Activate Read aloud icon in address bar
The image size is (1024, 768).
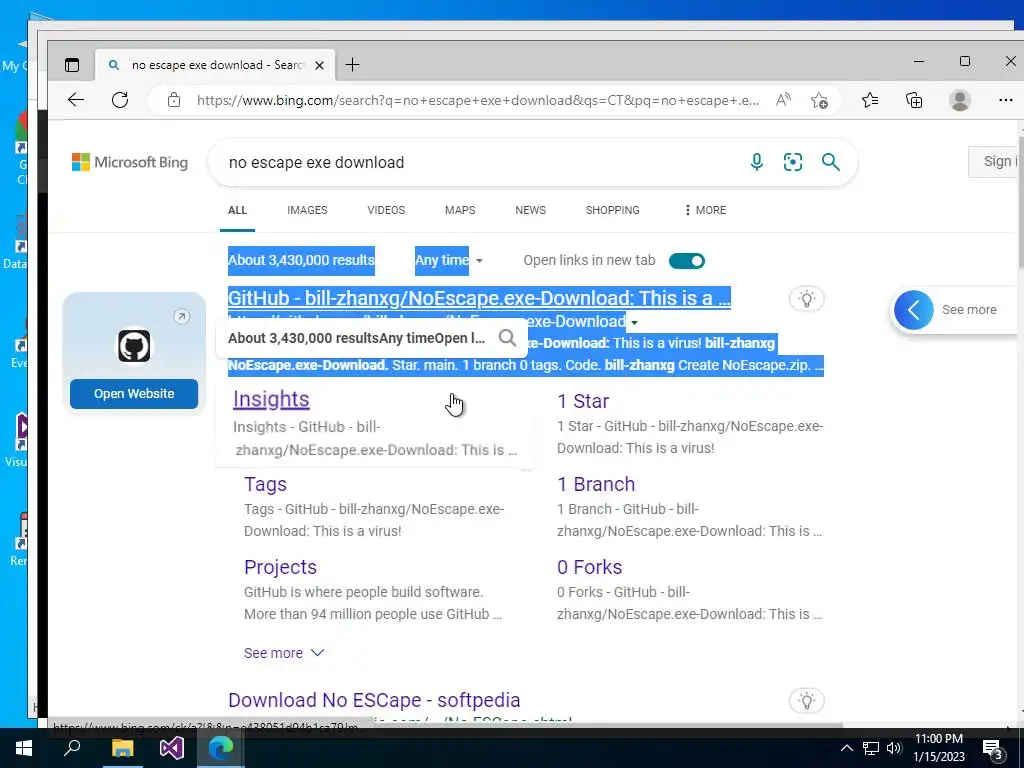(783, 100)
